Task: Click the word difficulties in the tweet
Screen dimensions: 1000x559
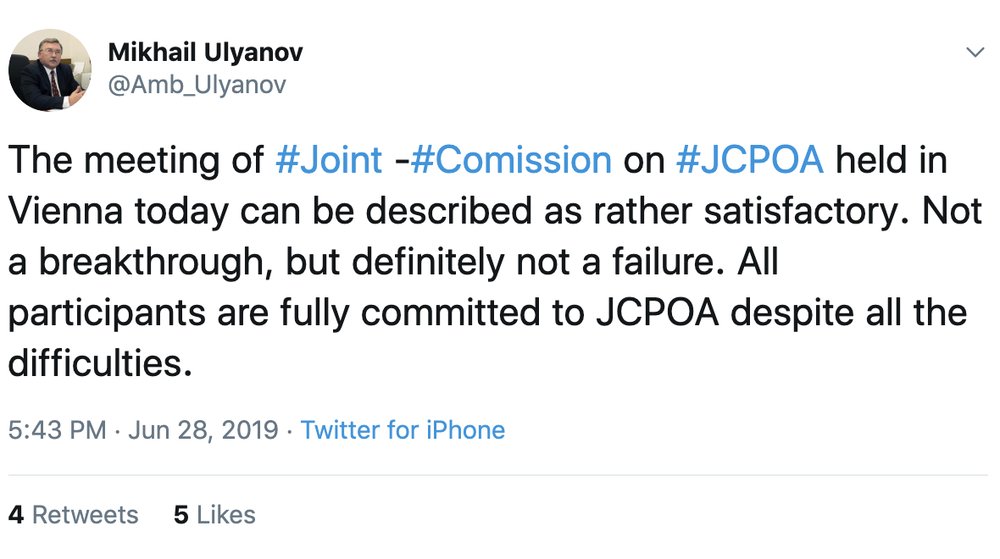Action: pos(98,364)
